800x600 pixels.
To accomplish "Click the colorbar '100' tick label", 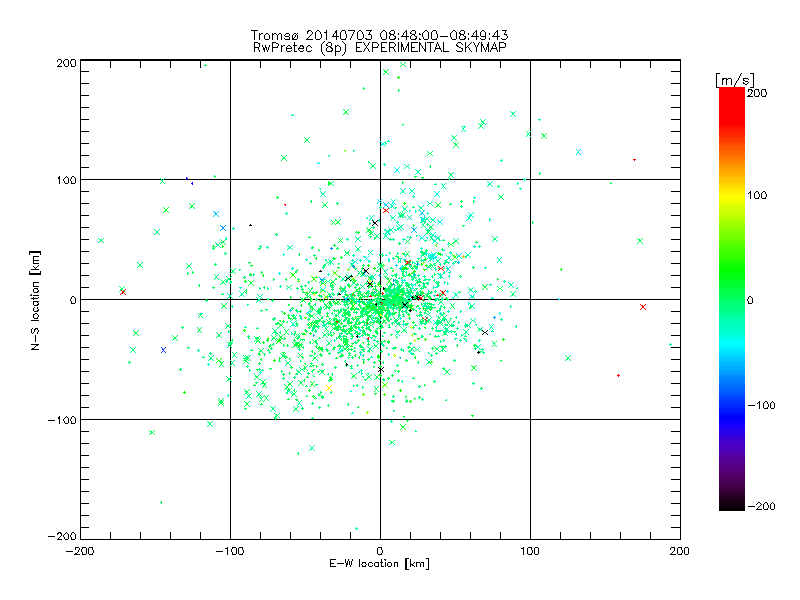I will tap(757, 195).
